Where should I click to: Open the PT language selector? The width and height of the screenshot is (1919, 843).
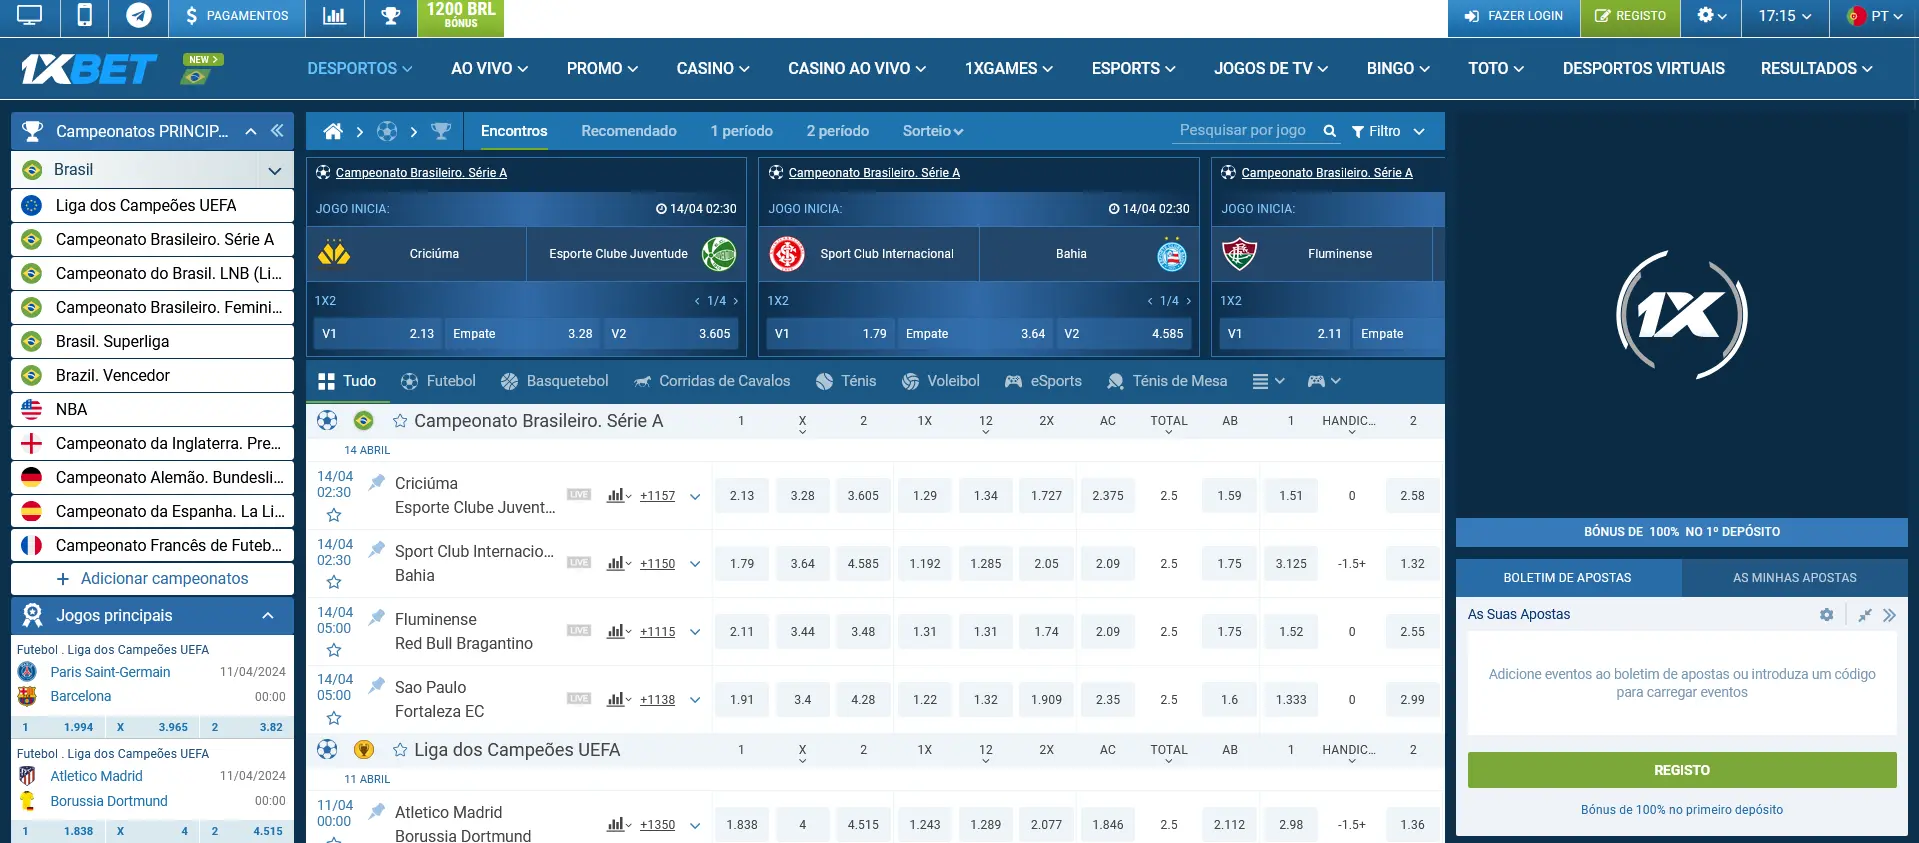[x=1875, y=16]
